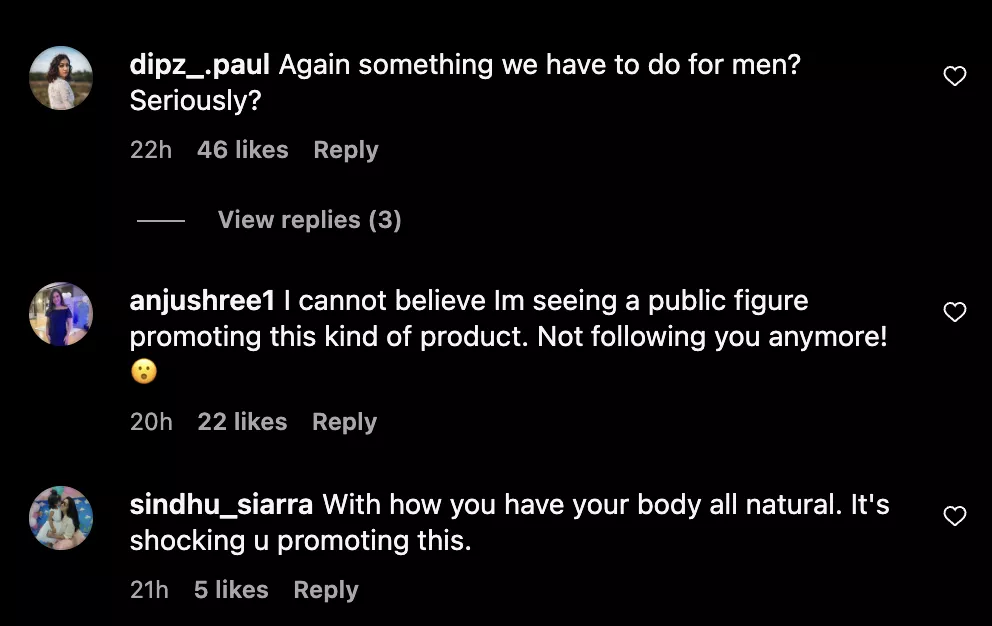Click the 21h timestamp

[x=149, y=590]
